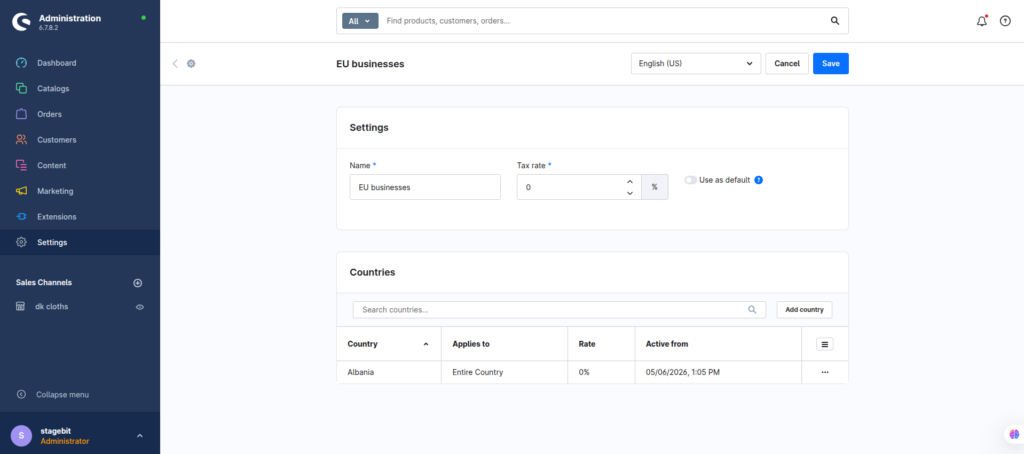This screenshot has height=454, width=1024.
Task: Click the Entire Country cell
Action: [x=505, y=372]
